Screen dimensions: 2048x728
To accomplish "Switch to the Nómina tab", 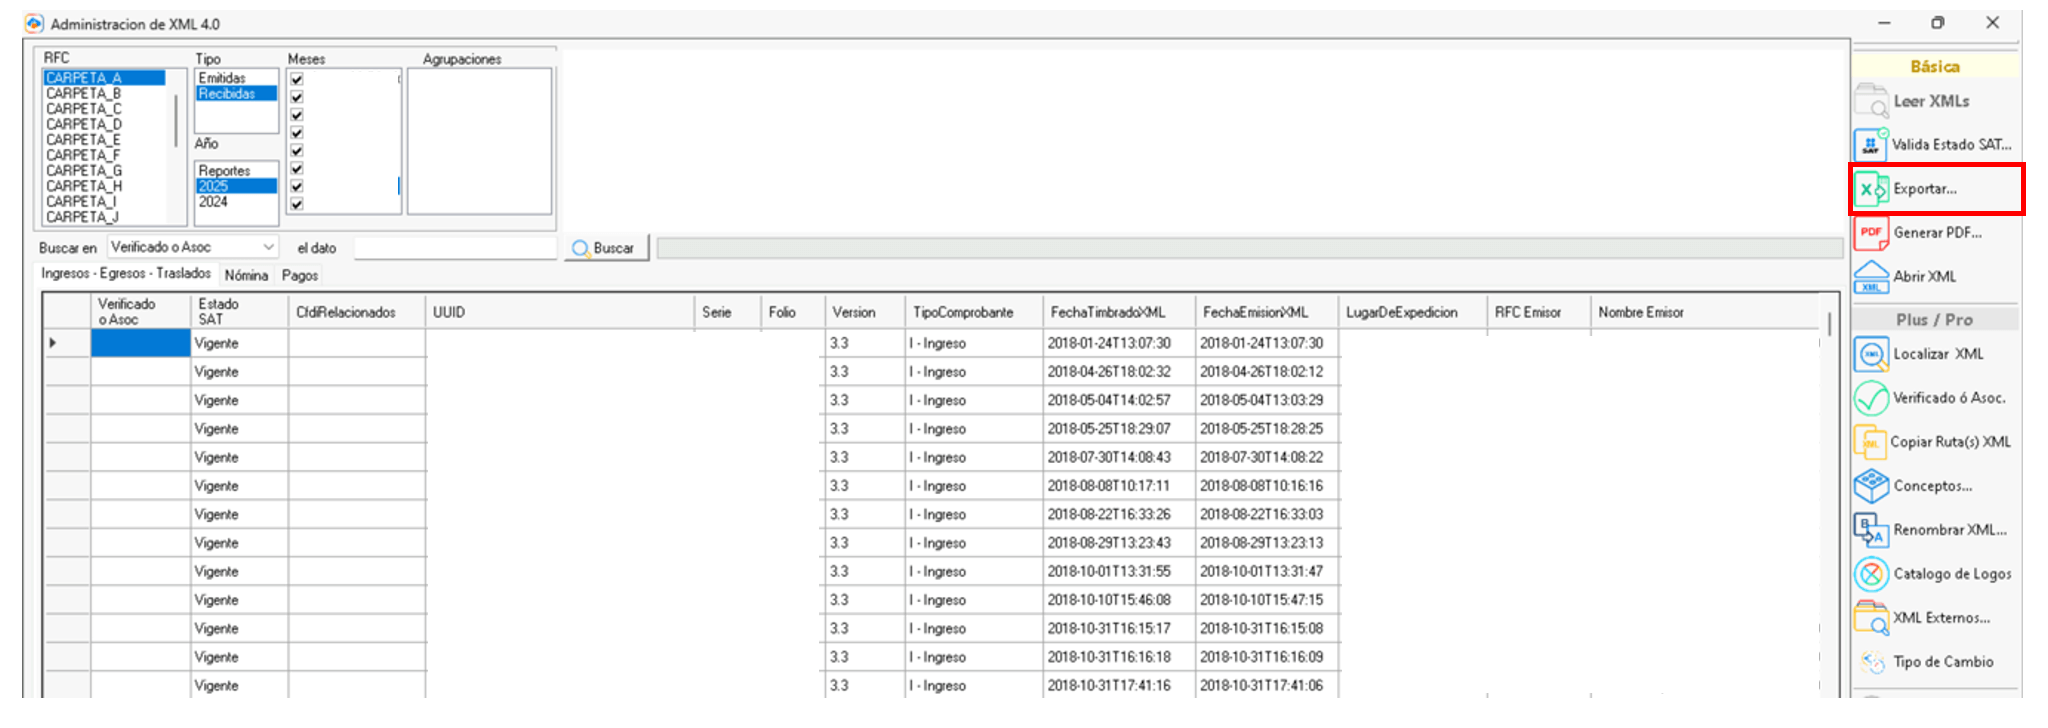I will tap(246, 275).
